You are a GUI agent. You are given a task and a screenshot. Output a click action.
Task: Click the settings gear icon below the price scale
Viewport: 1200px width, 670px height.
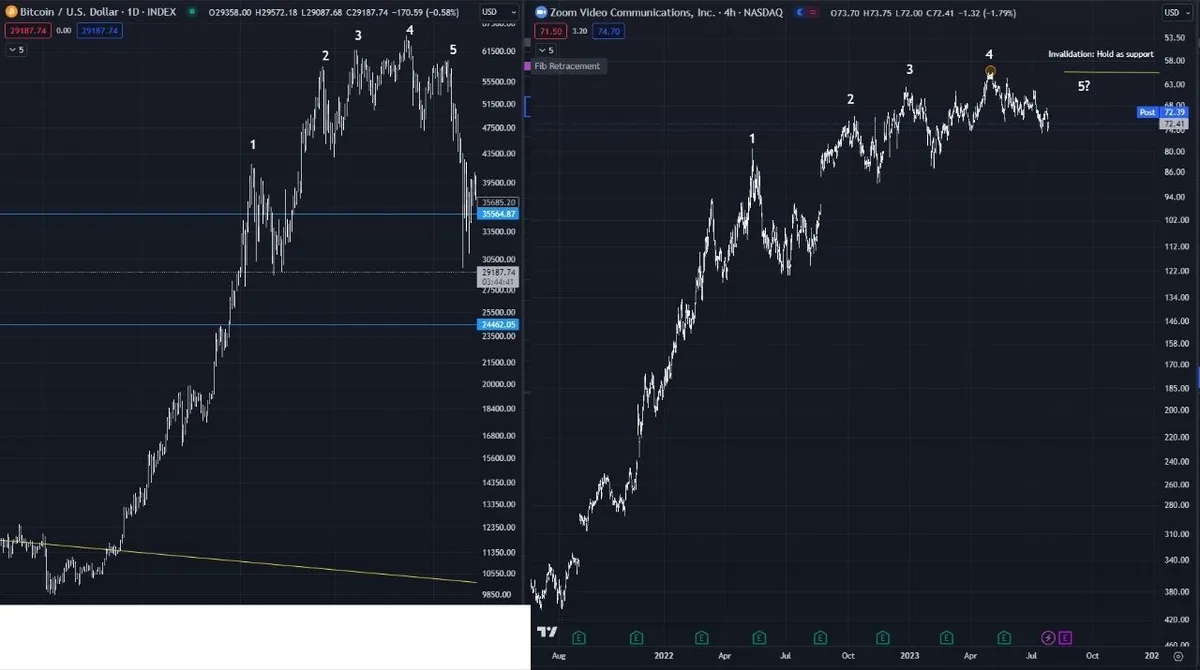1178,655
